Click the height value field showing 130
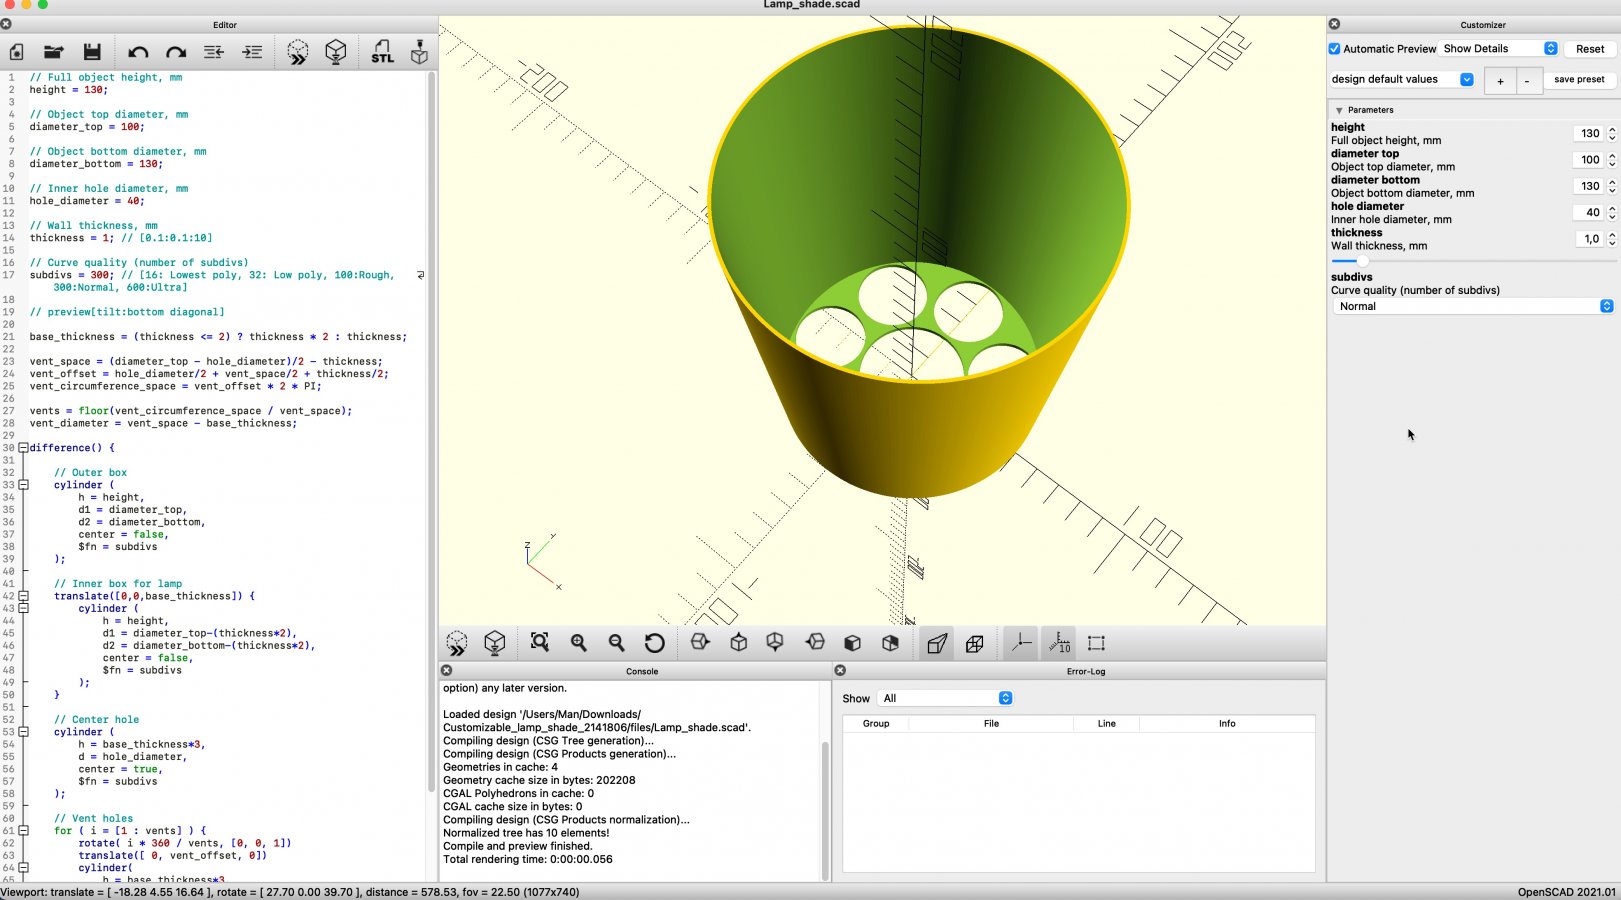Viewport: 1621px width, 900px height. 1588,133
